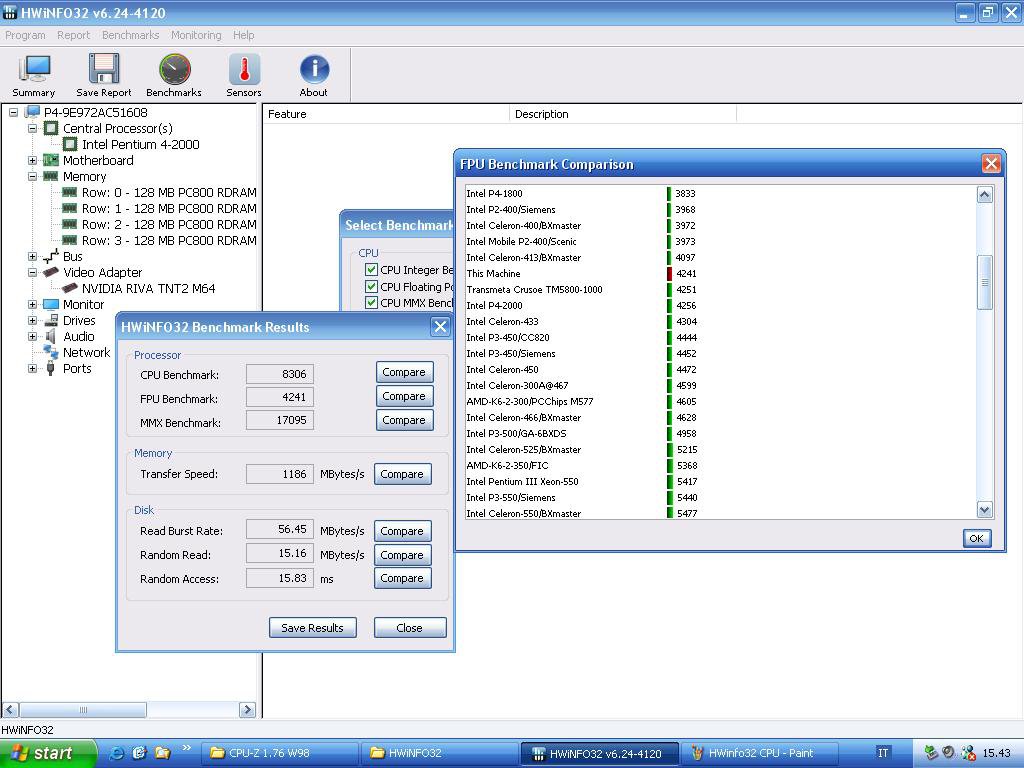Screen dimensions: 1024x768
Task: Expand the Motherboard tree node
Action: click(x=33, y=160)
